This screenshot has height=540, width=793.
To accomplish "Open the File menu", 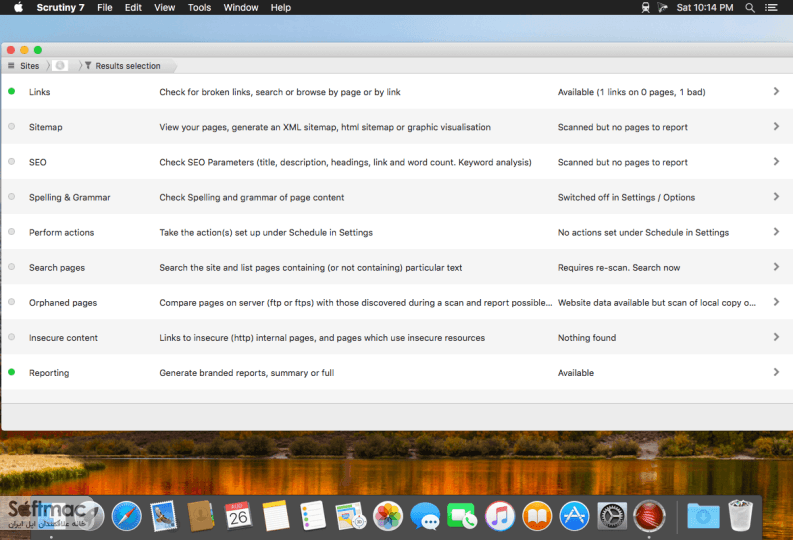I will tap(105, 8).
